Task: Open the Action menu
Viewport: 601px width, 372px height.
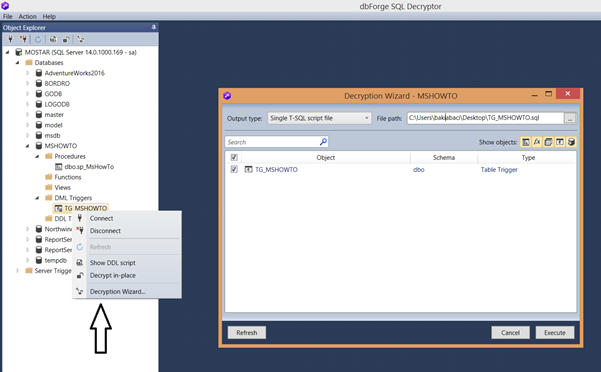Action: click(28, 16)
